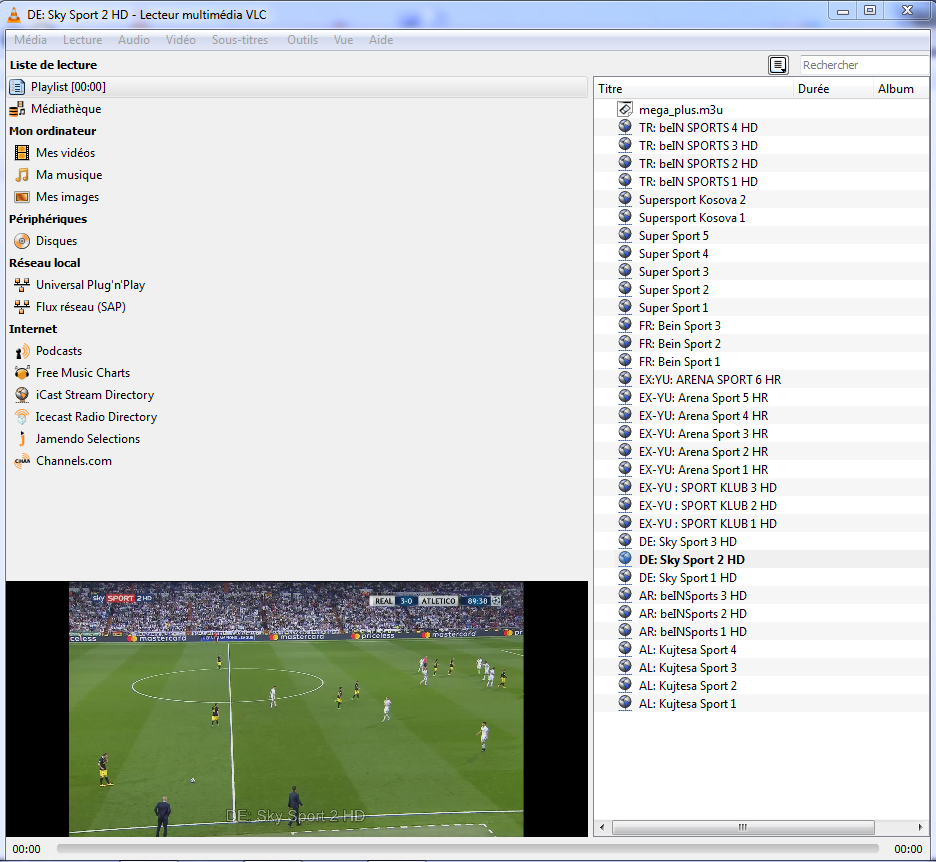Open the Sous-titres menu
The image size is (936, 862).
tap(240, 40)
